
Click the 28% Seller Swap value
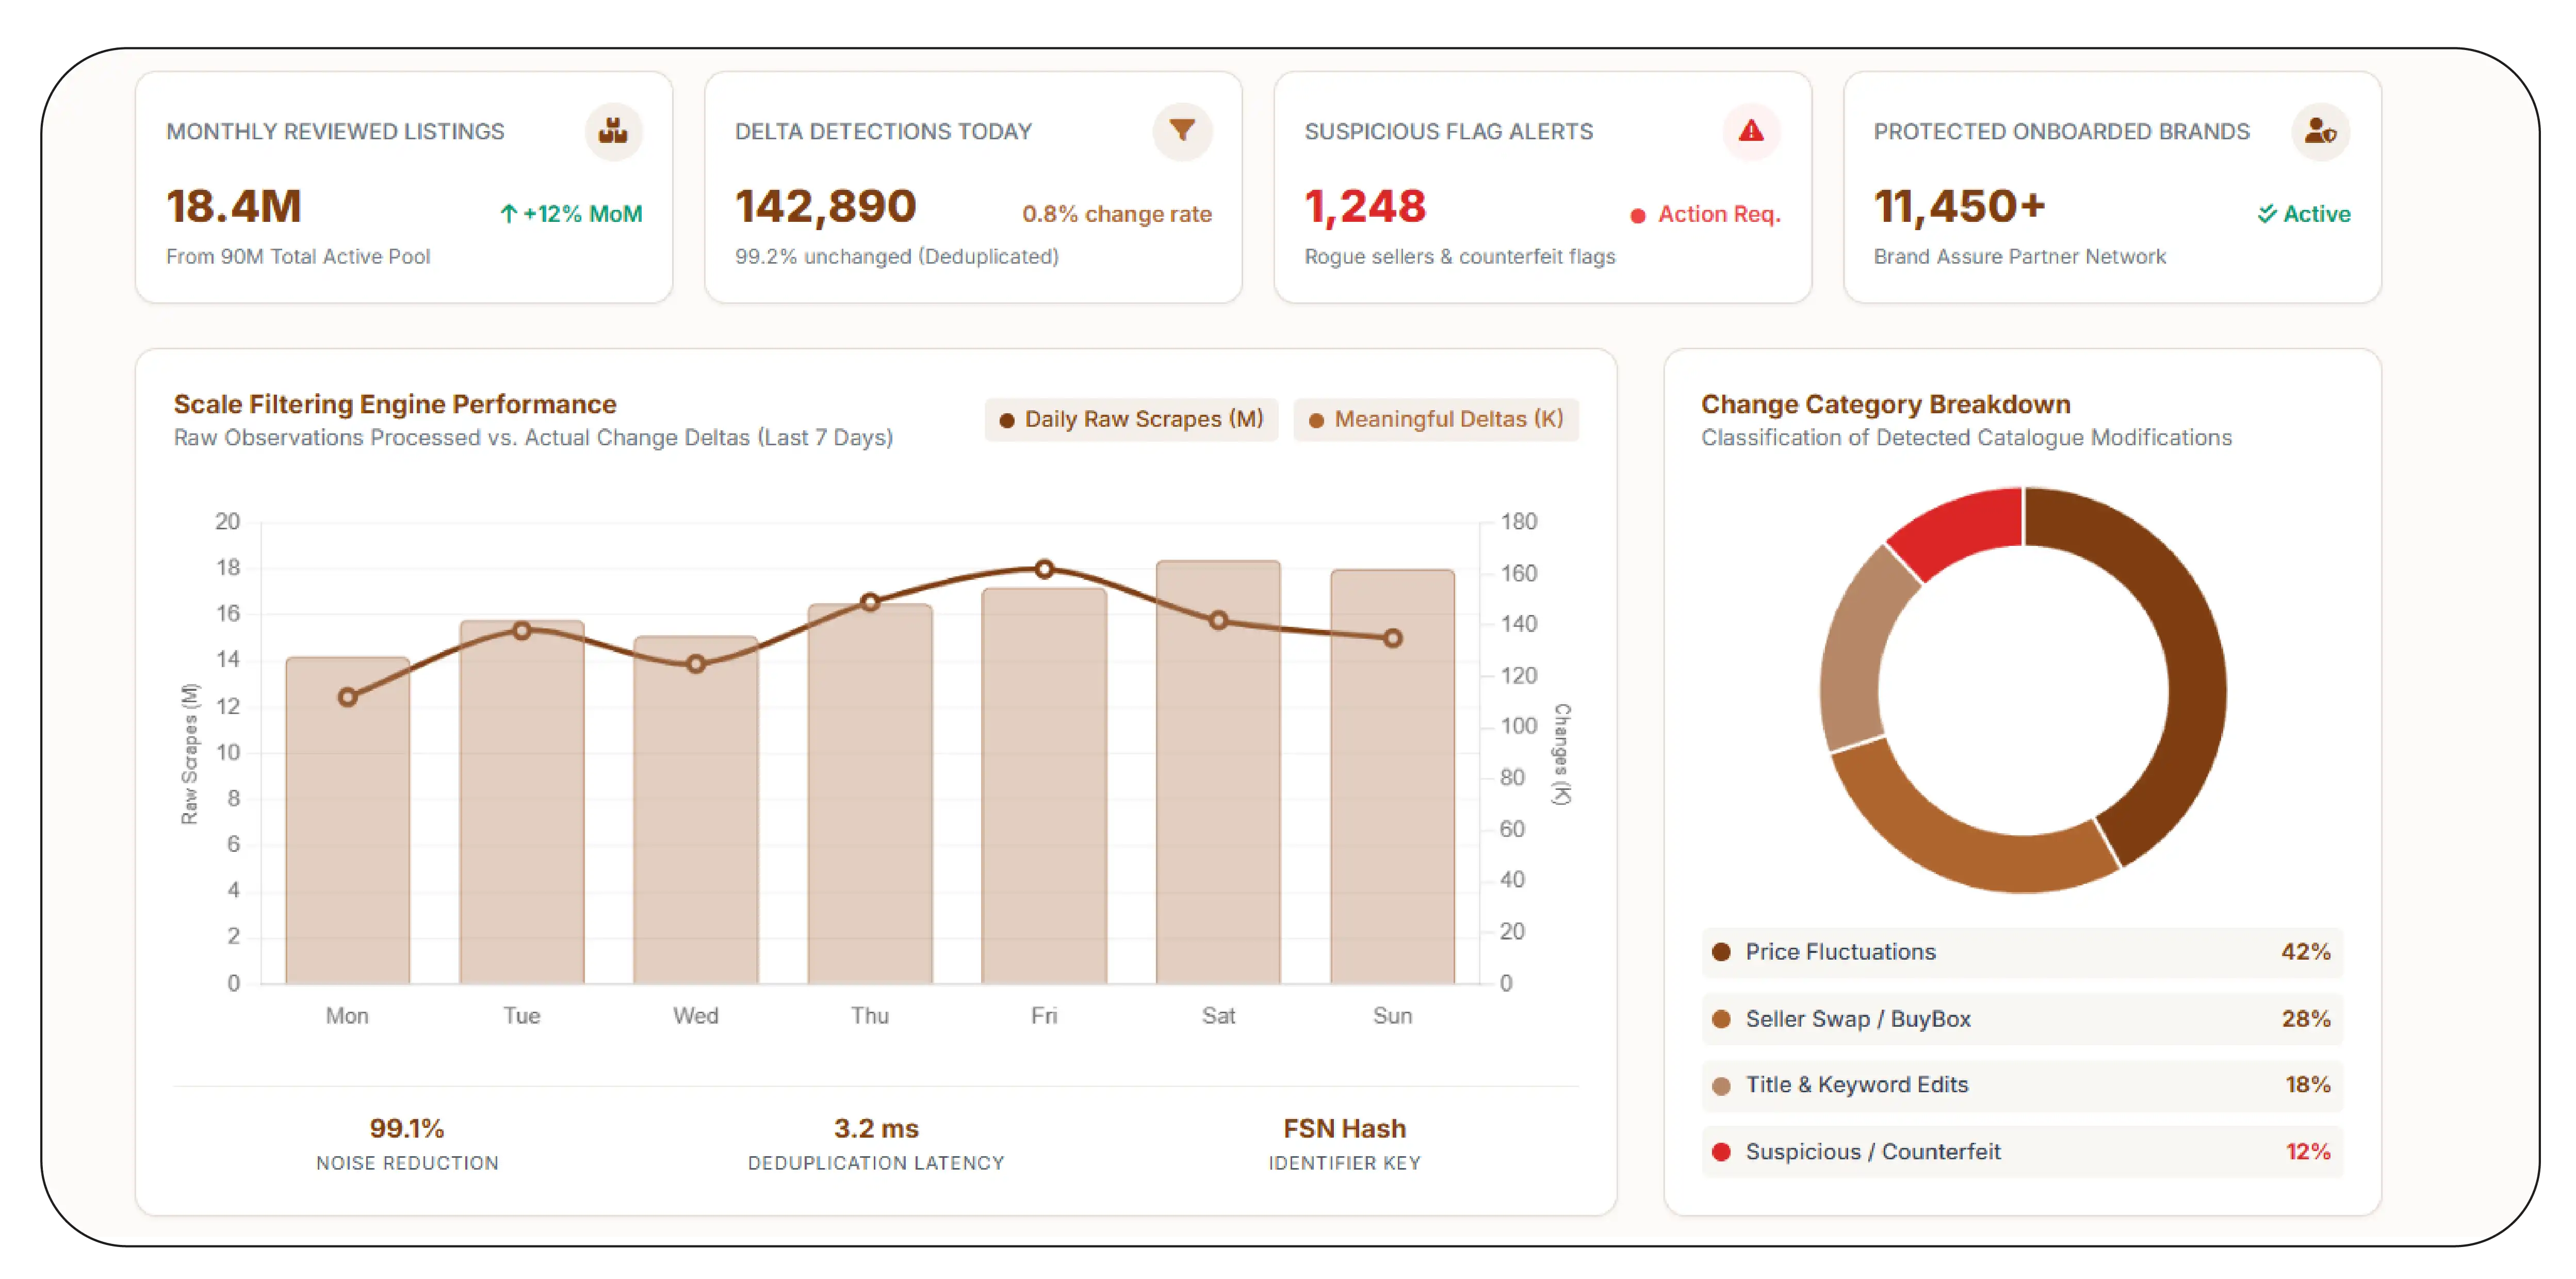tap(2306, 1019)
